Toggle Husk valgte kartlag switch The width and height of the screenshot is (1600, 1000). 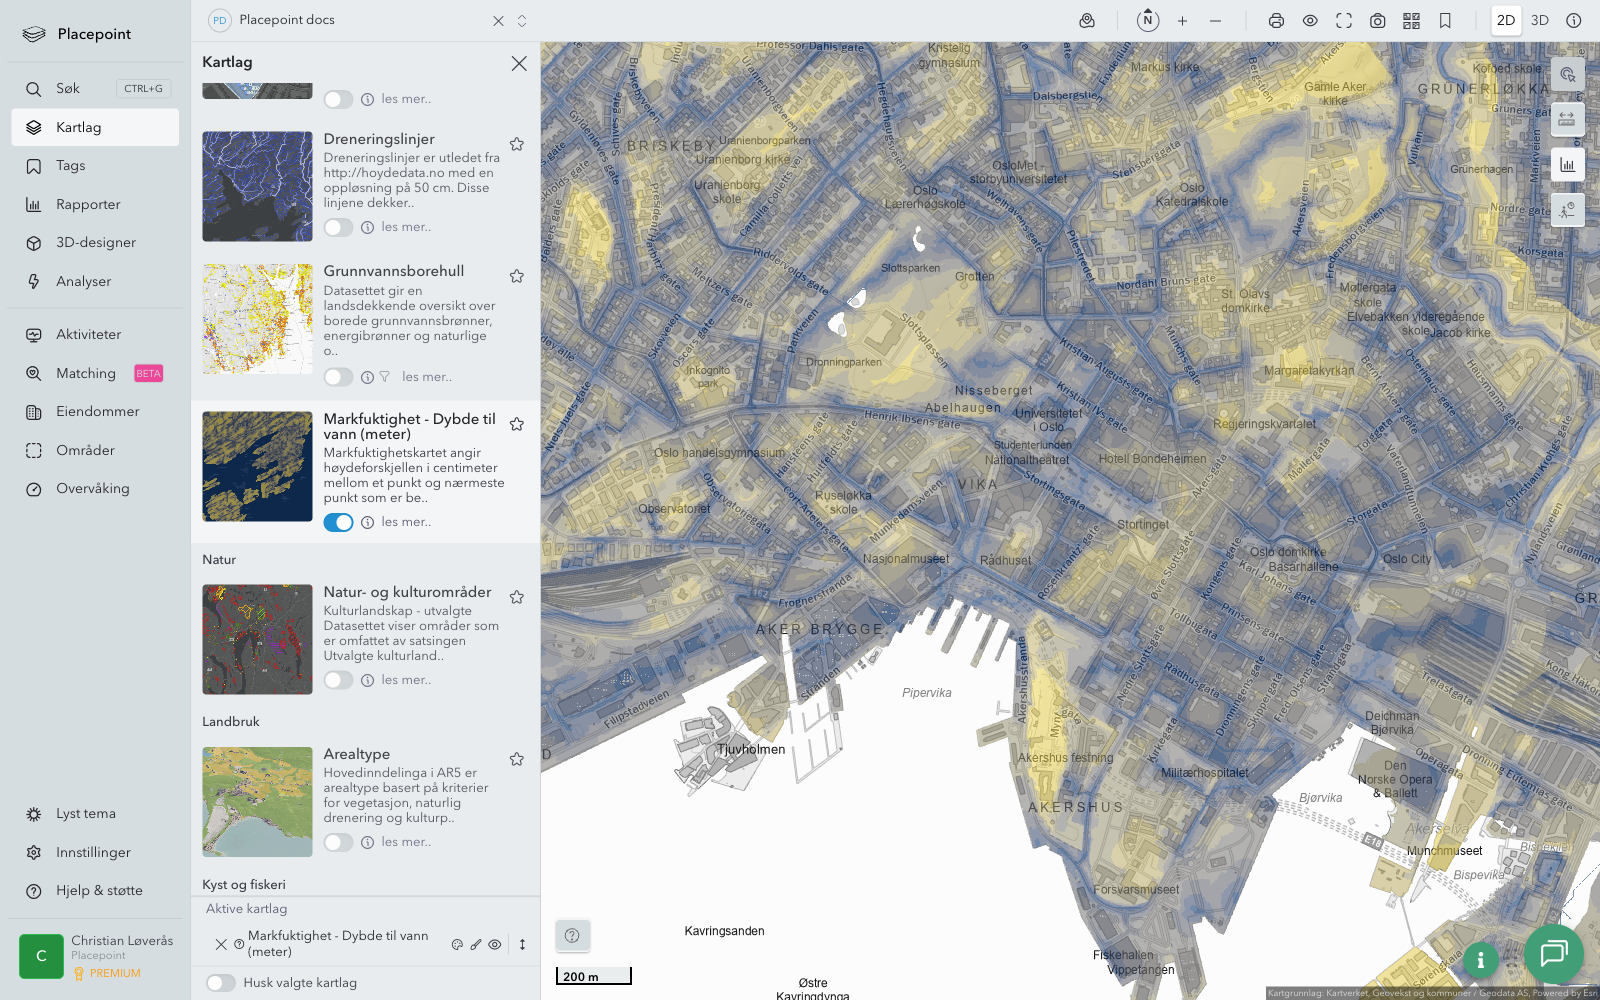221,983
